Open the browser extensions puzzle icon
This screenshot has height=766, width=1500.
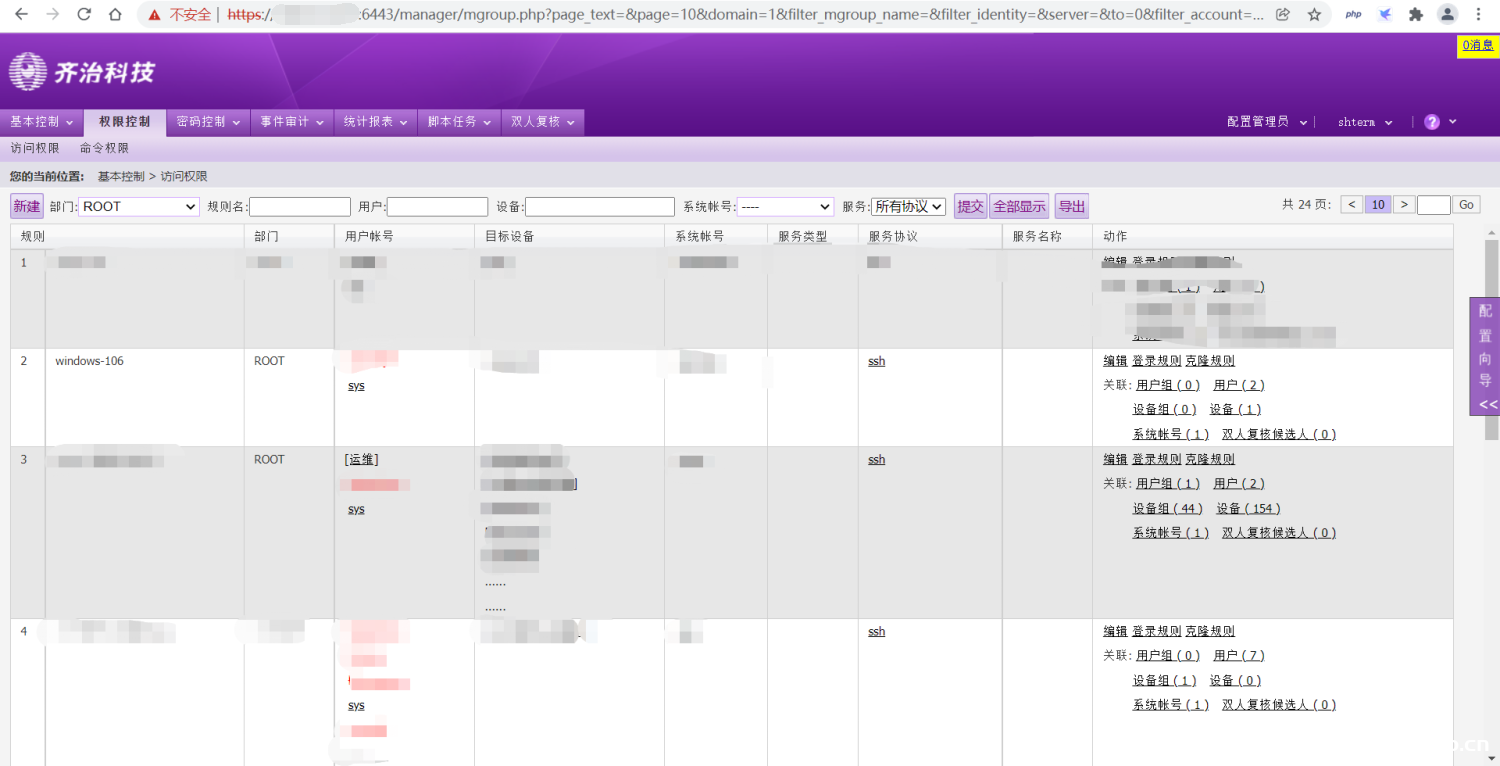1415,15
